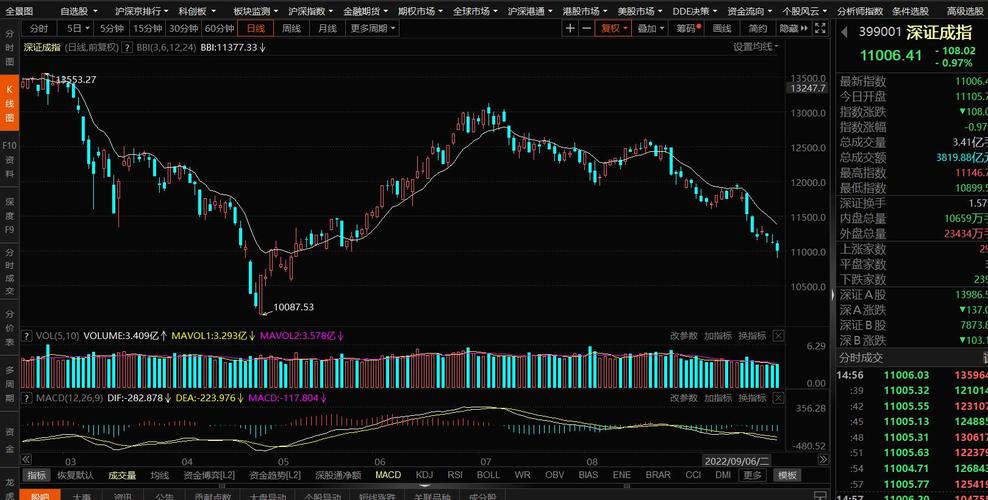Click the back arrow next to stock code 399001
988x500 pixels.
pyautogui.click(x=842, y=32)
